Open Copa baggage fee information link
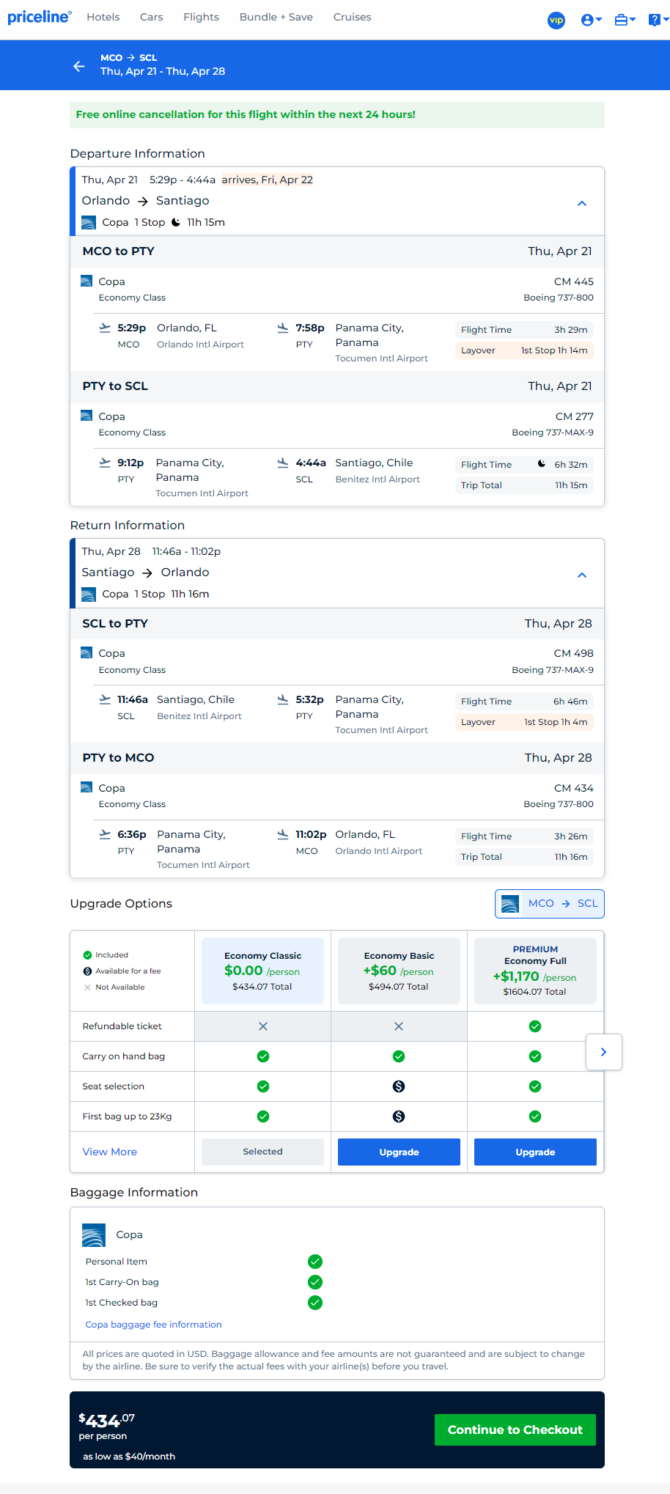 point(154,1324)
